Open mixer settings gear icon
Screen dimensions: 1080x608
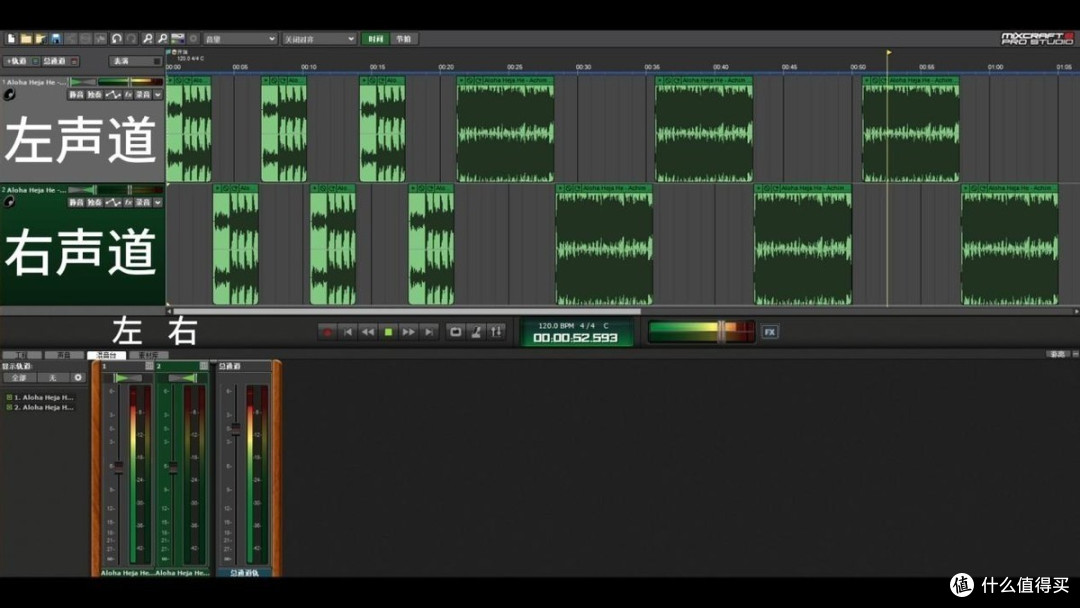[x=78, y=378]
